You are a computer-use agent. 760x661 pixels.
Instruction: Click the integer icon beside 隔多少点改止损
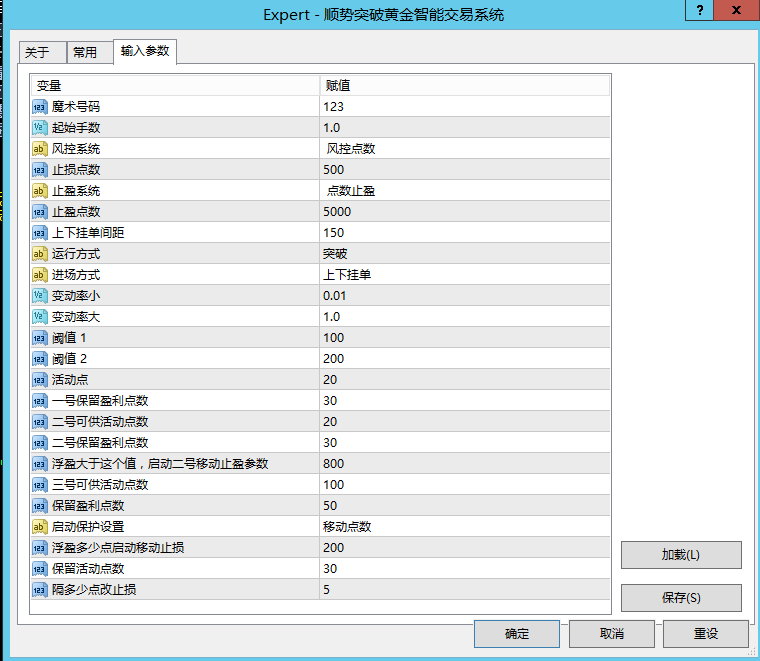click(x=40, y=590)
